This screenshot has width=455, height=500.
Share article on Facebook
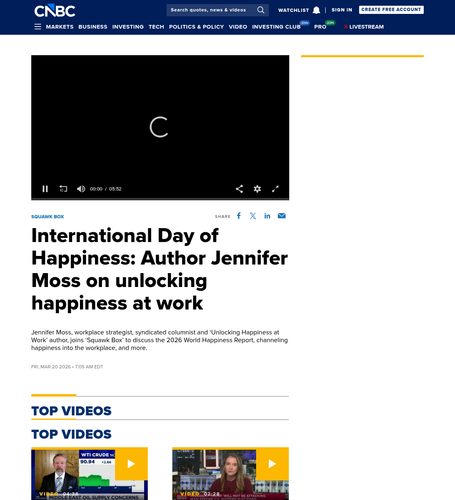[239, 216]
